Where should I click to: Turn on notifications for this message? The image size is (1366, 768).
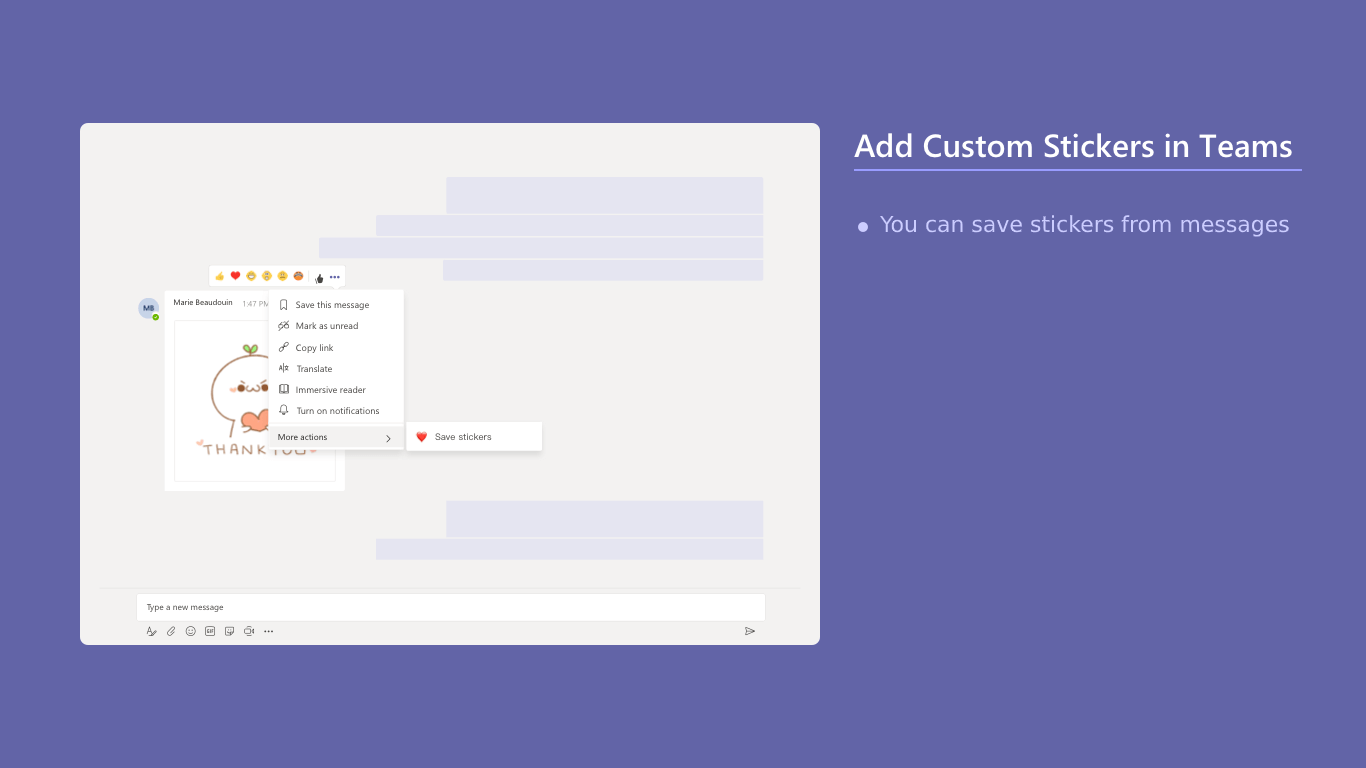337,411
